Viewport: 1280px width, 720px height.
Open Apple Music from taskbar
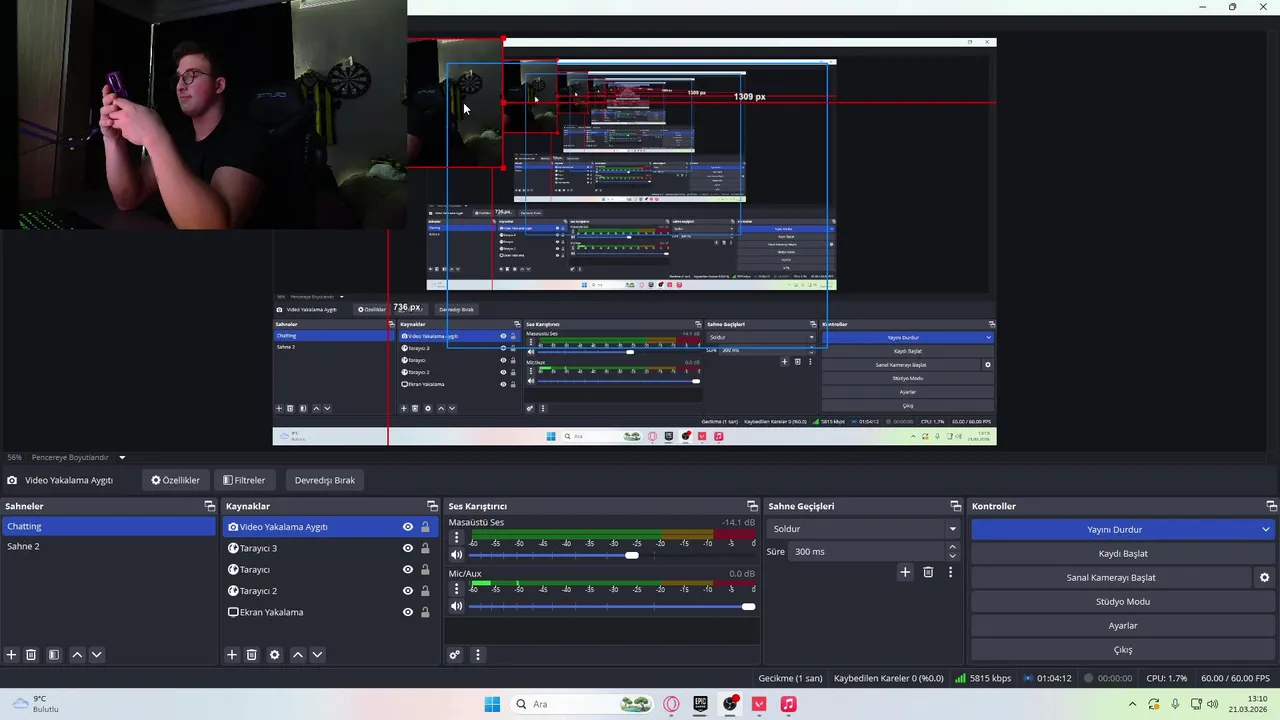pyautogui.click(x=788, y=704)
